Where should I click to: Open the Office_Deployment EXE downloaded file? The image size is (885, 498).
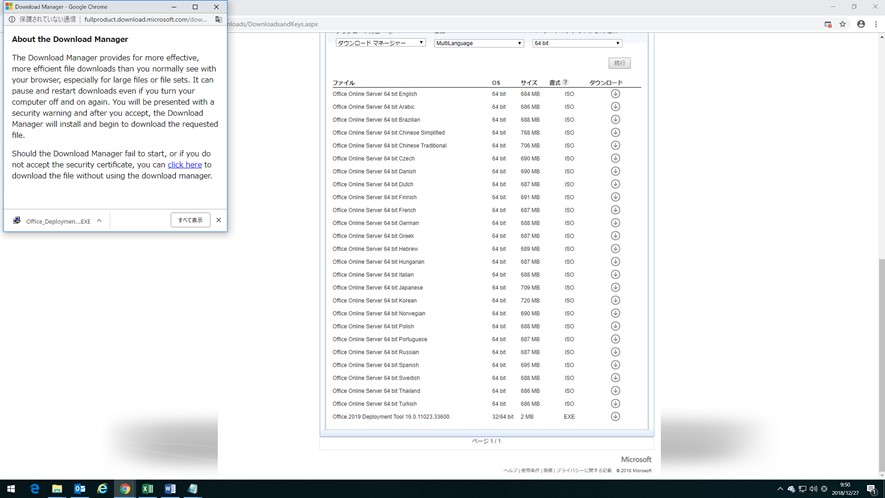[52, 221]
